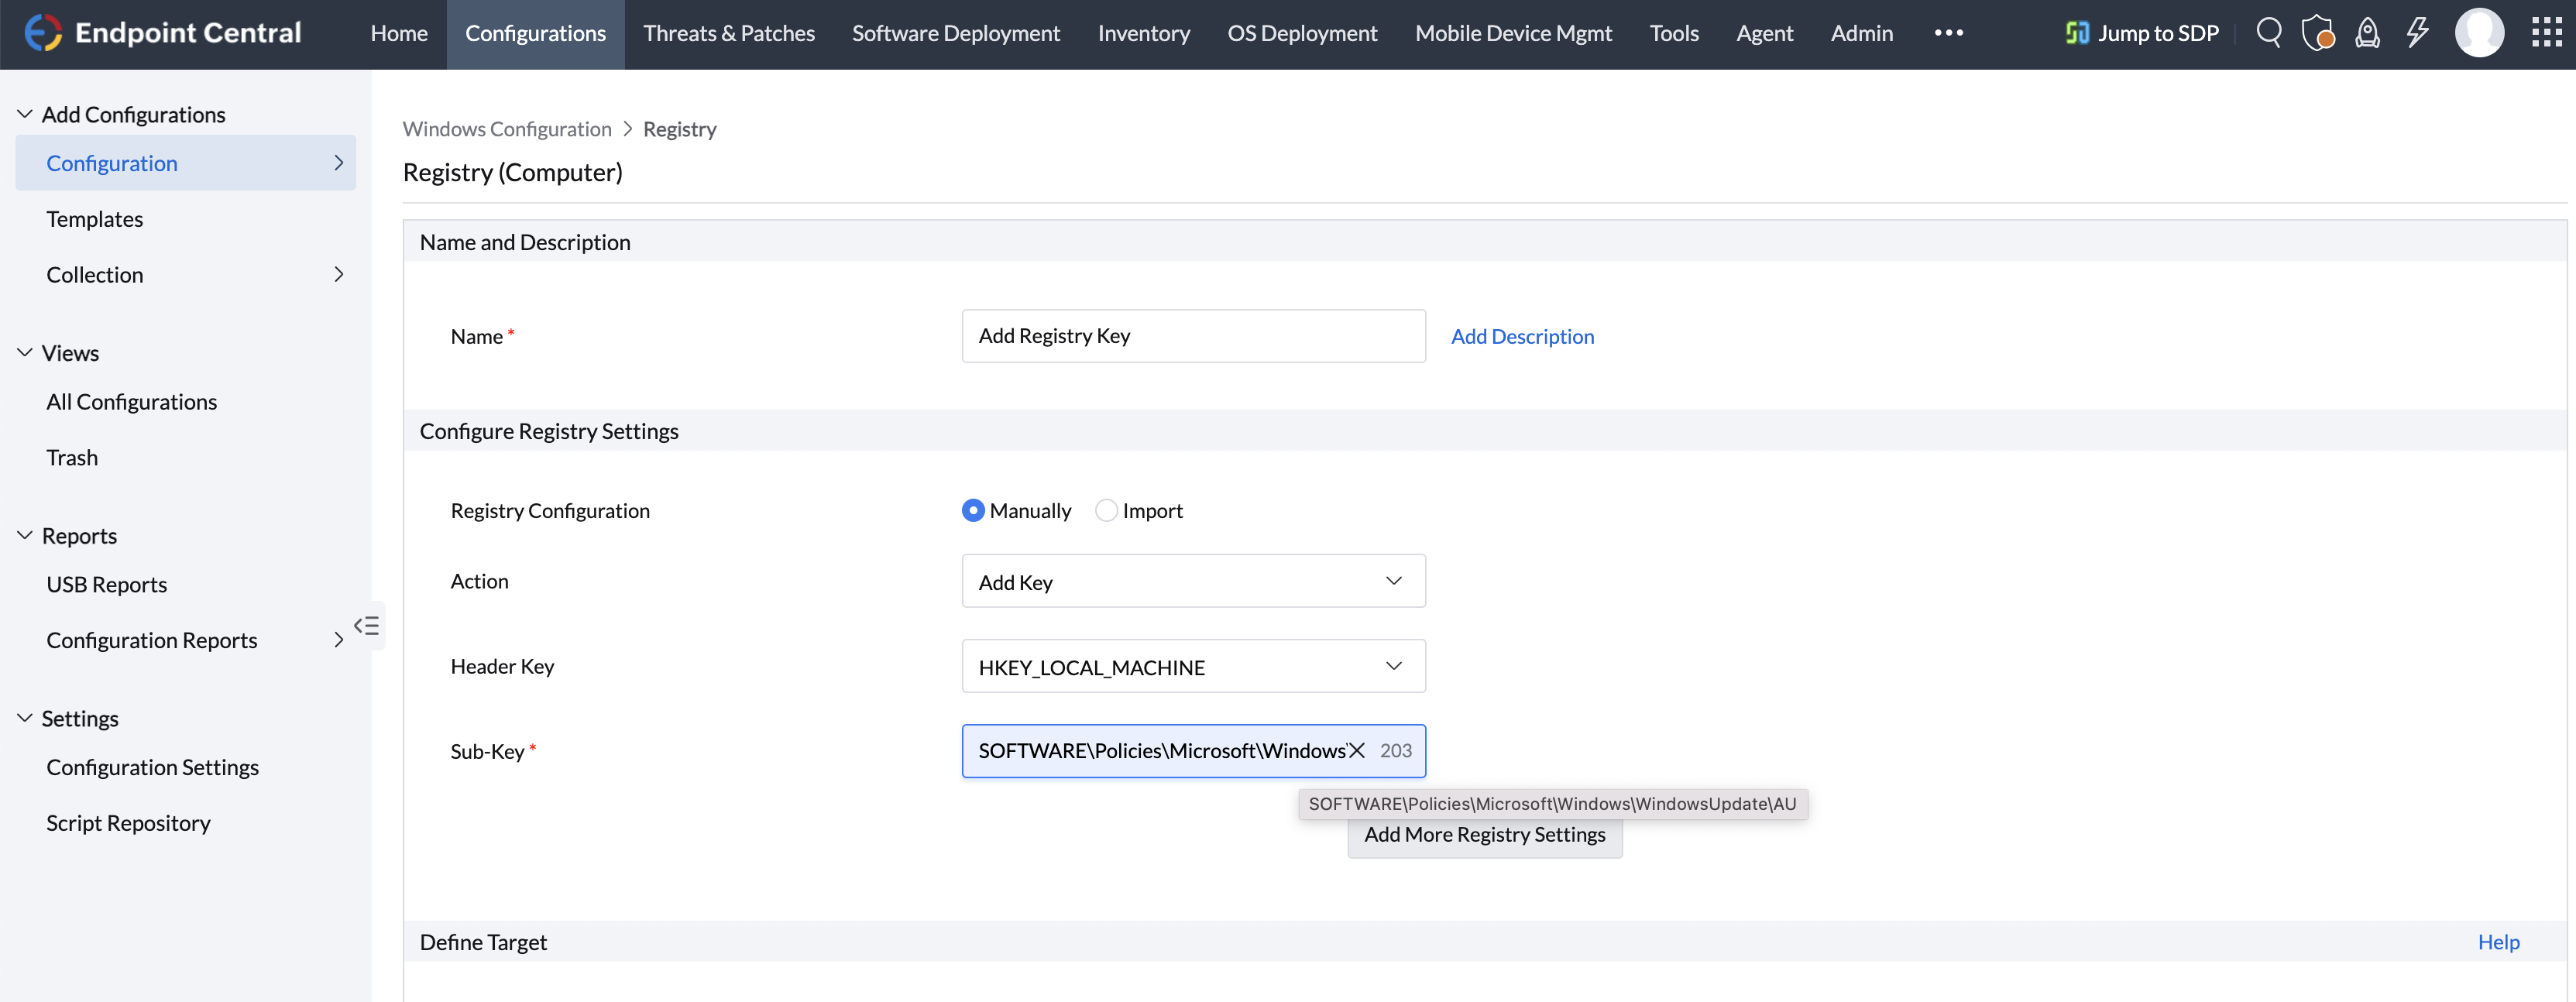Collapse the Add Configurations section
The height and width of the screenshot is (1002, 2576).
[x=25, y=115]
